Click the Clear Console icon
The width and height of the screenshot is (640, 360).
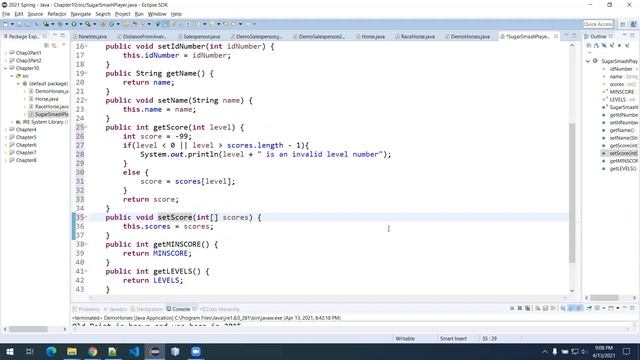(538, 308)
